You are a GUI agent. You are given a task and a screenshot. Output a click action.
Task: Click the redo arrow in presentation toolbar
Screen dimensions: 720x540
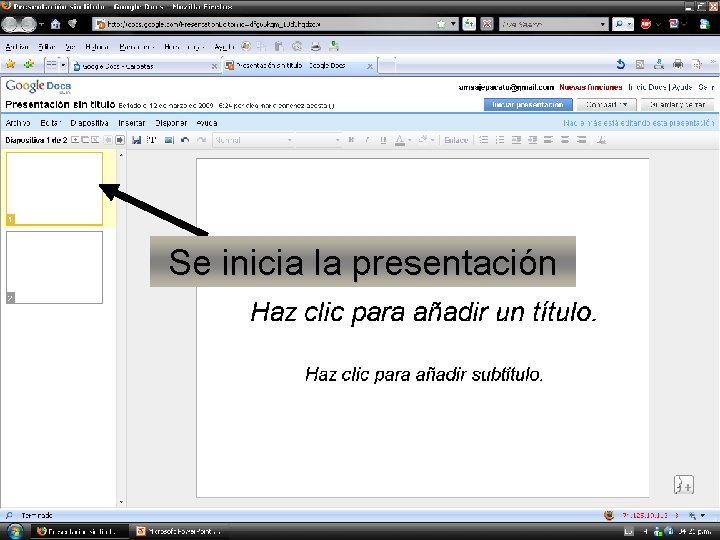tap(201, 140)
